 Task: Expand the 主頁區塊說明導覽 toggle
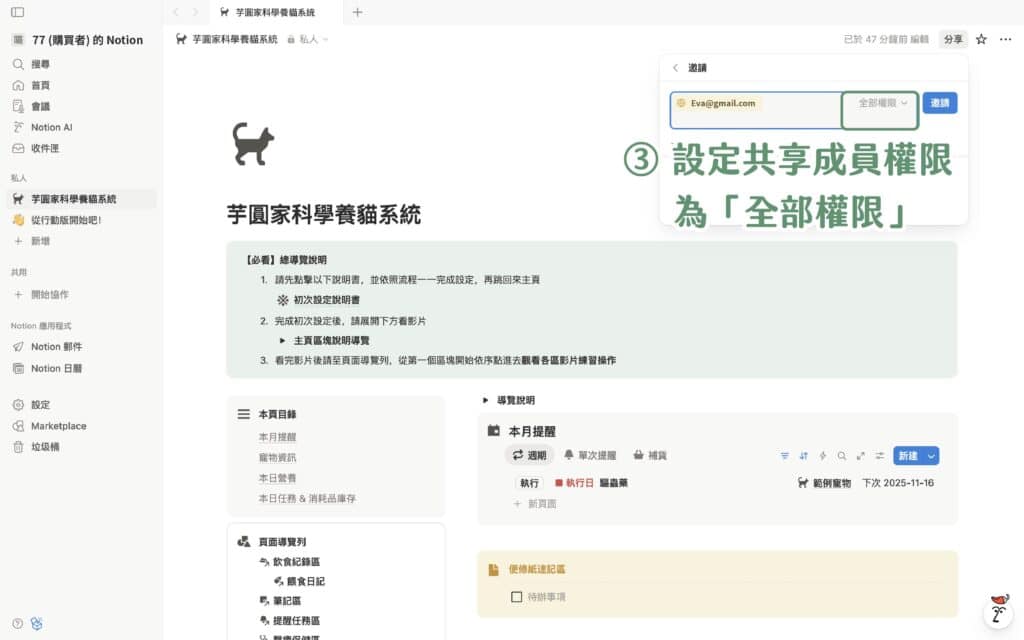pos(282,340)
